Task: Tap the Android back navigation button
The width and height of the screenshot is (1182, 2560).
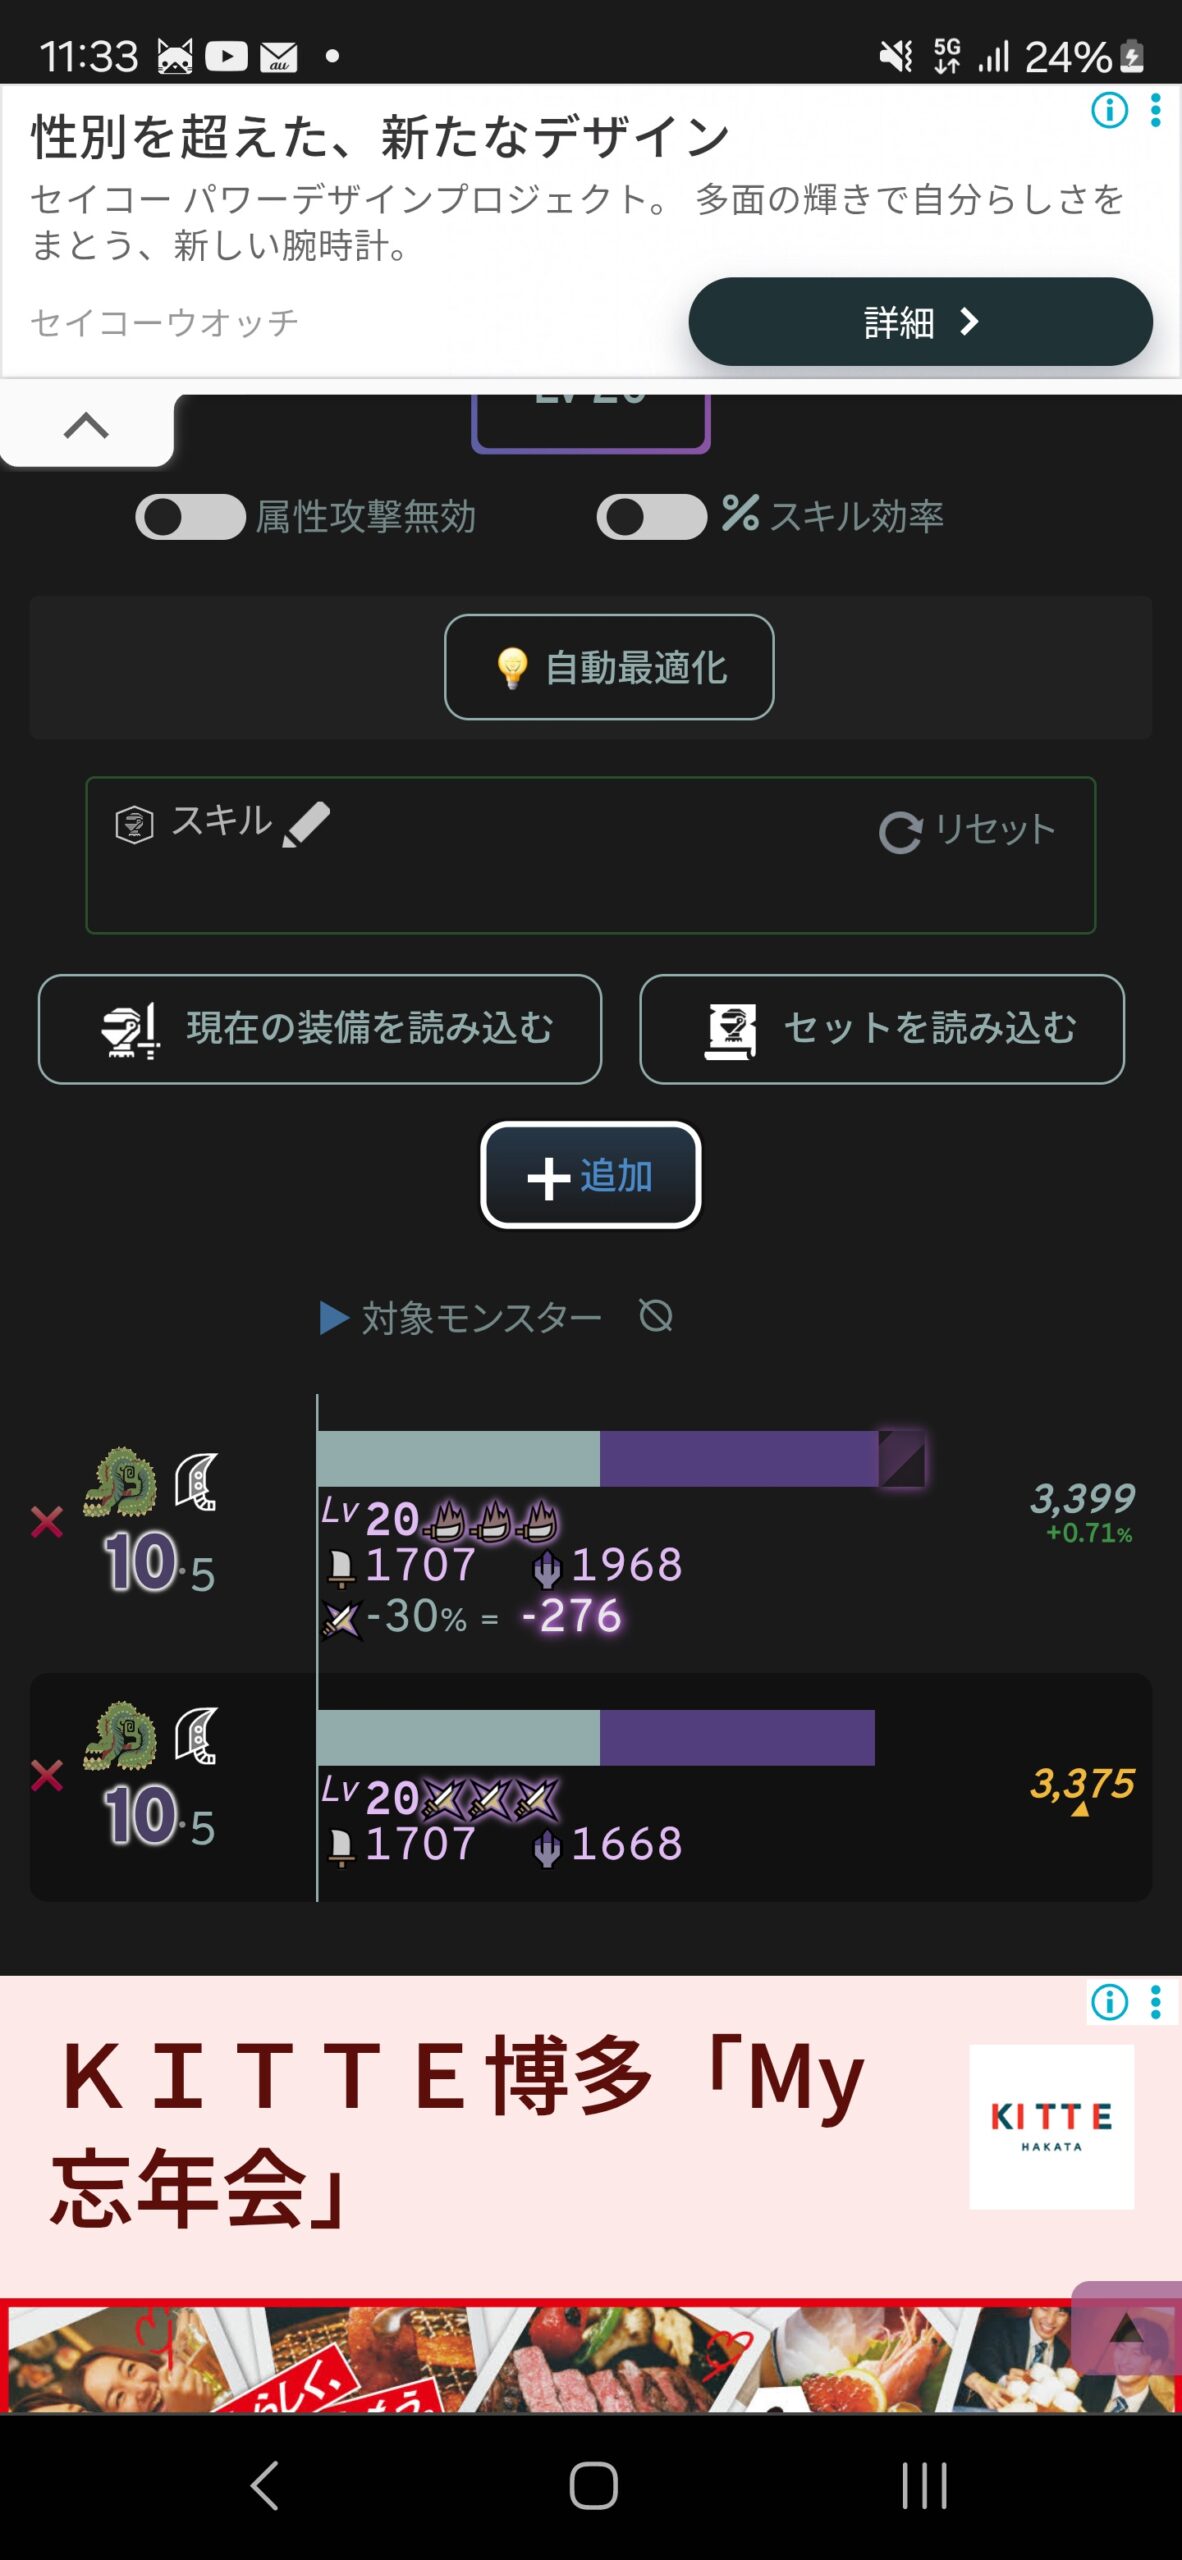Action: click(264, 2485)
